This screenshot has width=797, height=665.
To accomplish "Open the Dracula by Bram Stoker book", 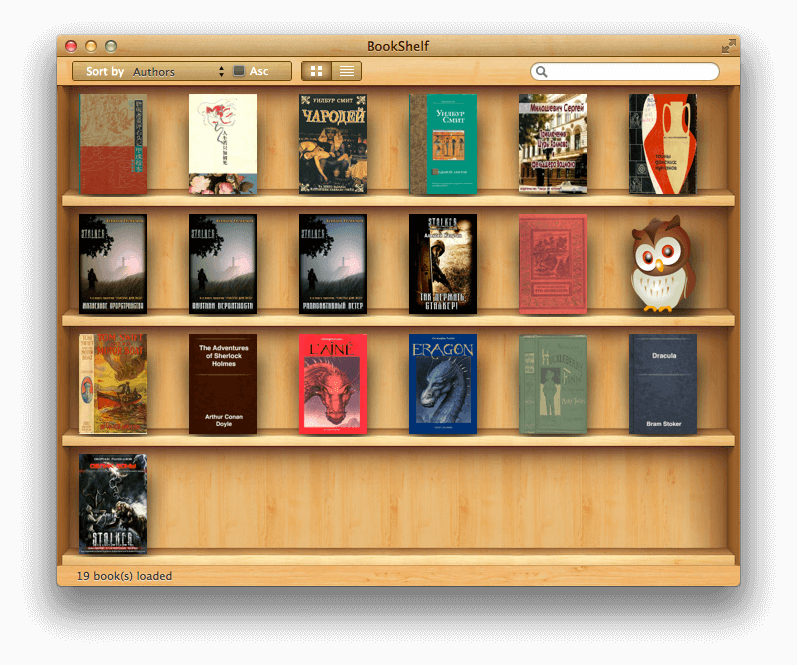I will 663,384.
